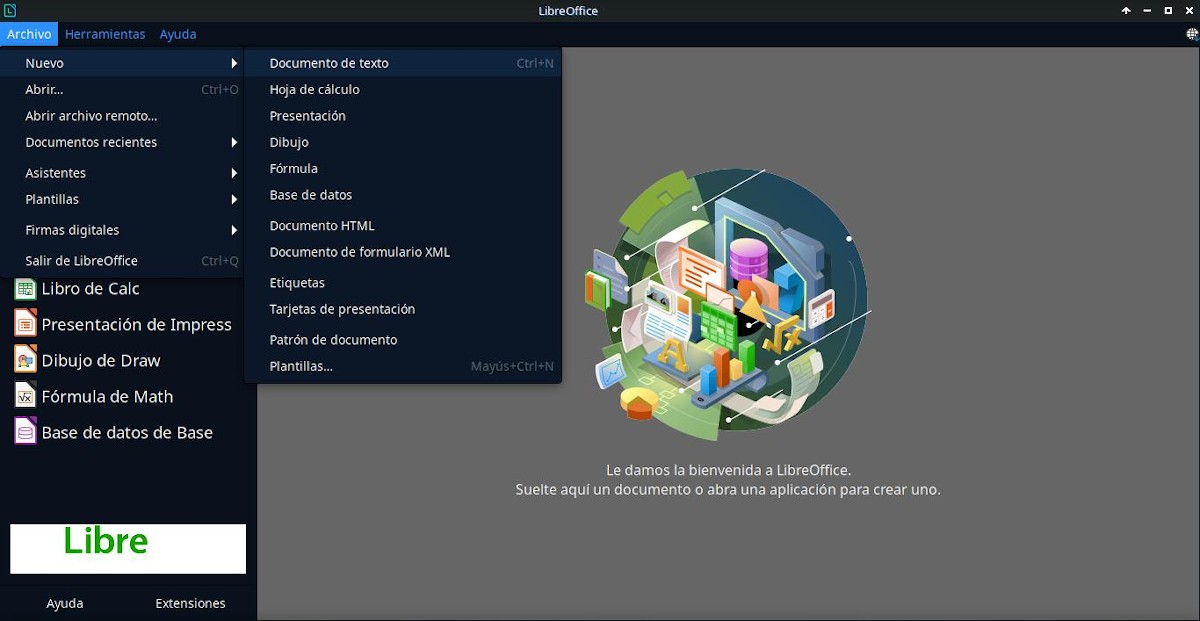Viewport: 1200px width, 621px height.
Task: Expand the Asistentes submenu
Action: pyautogui.click(x=55, y=172)
